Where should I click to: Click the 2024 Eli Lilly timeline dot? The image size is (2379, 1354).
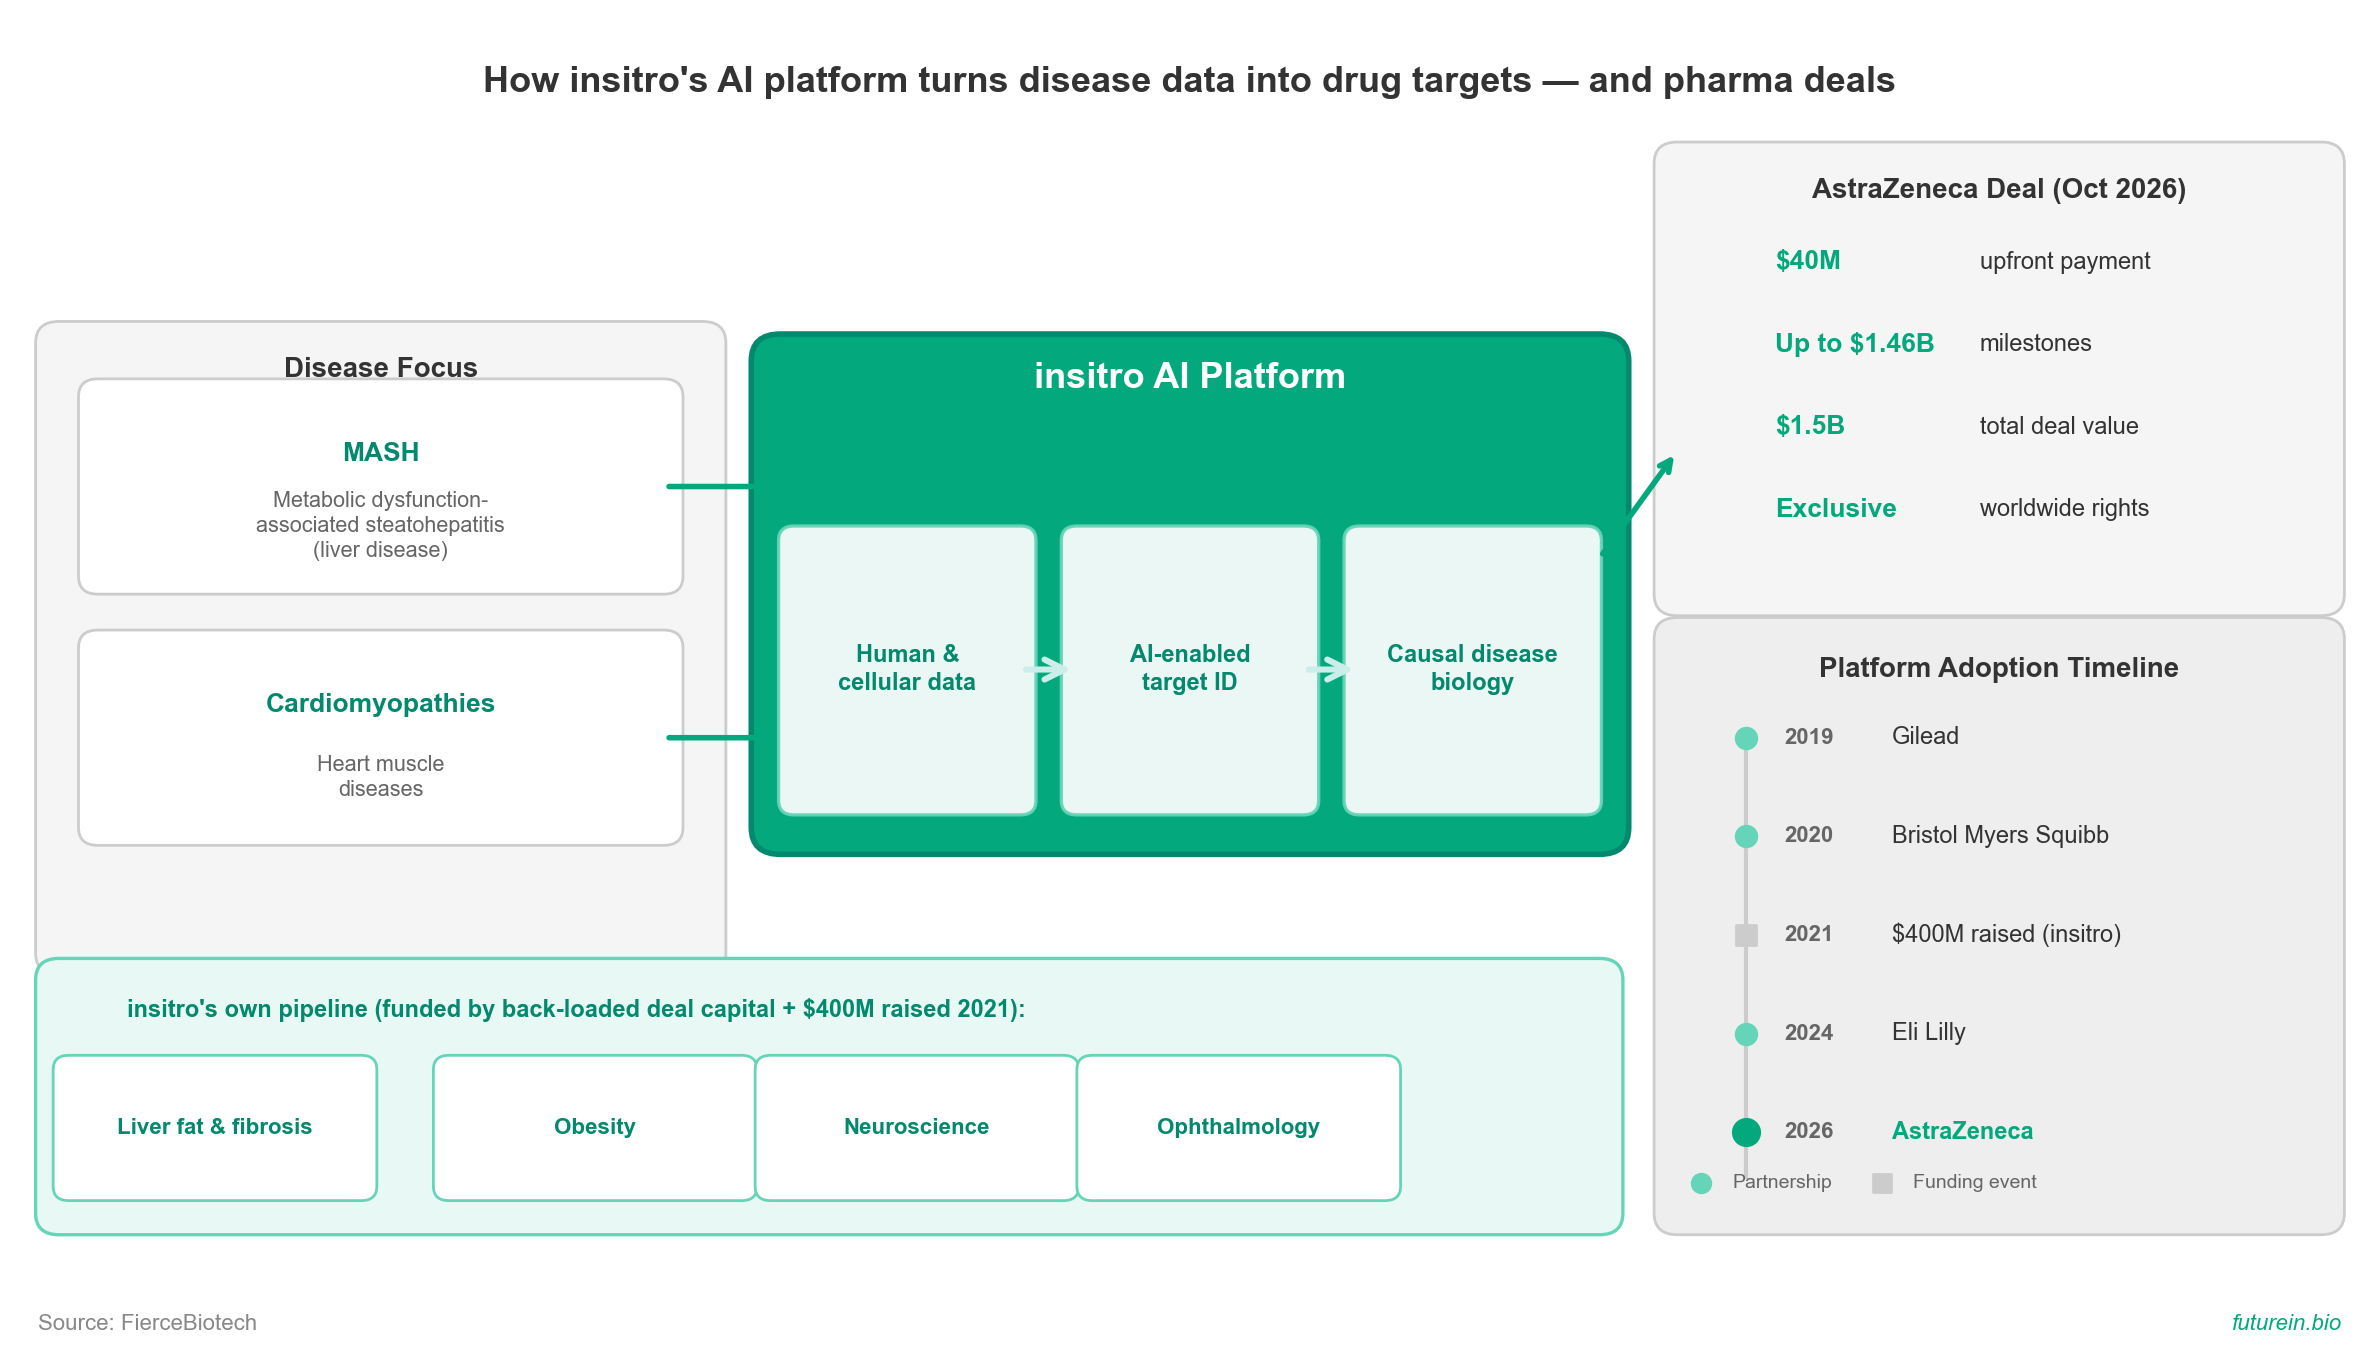pos(1746,1034)
